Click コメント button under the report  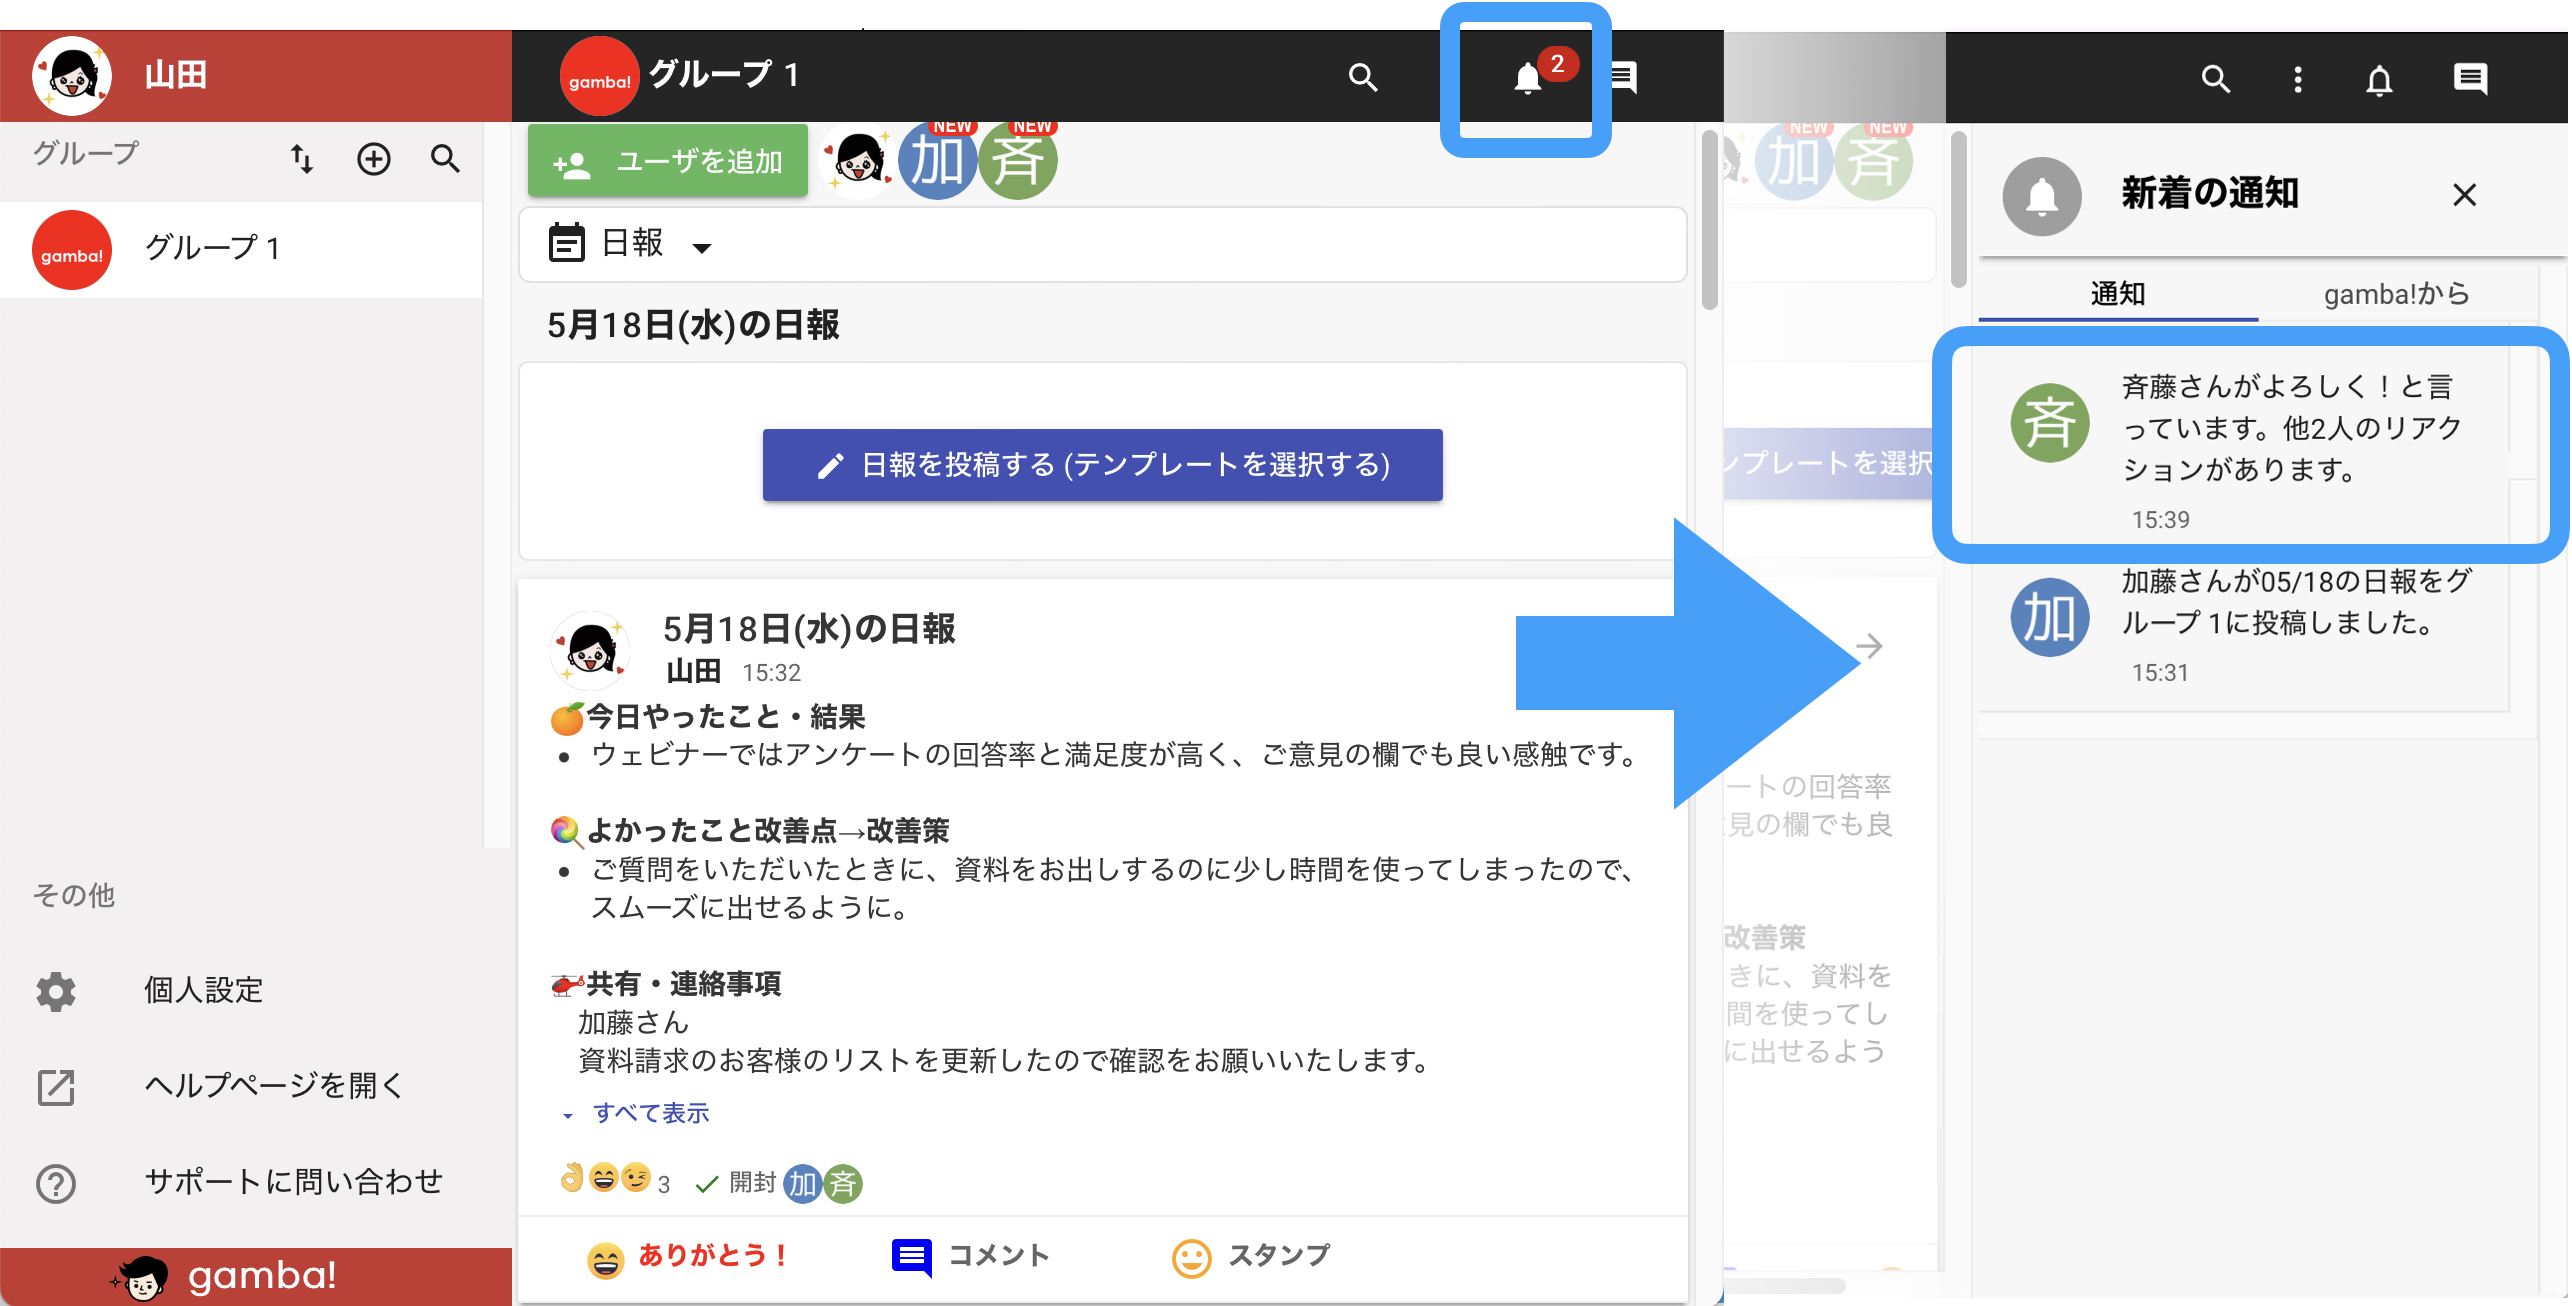[x=970, y=1257]
